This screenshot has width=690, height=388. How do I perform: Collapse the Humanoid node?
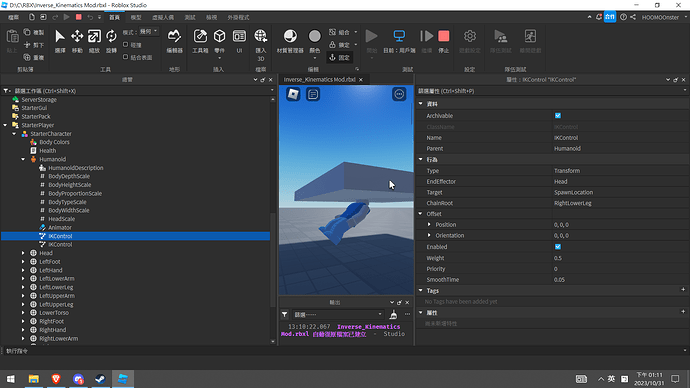tap(23, 159)
